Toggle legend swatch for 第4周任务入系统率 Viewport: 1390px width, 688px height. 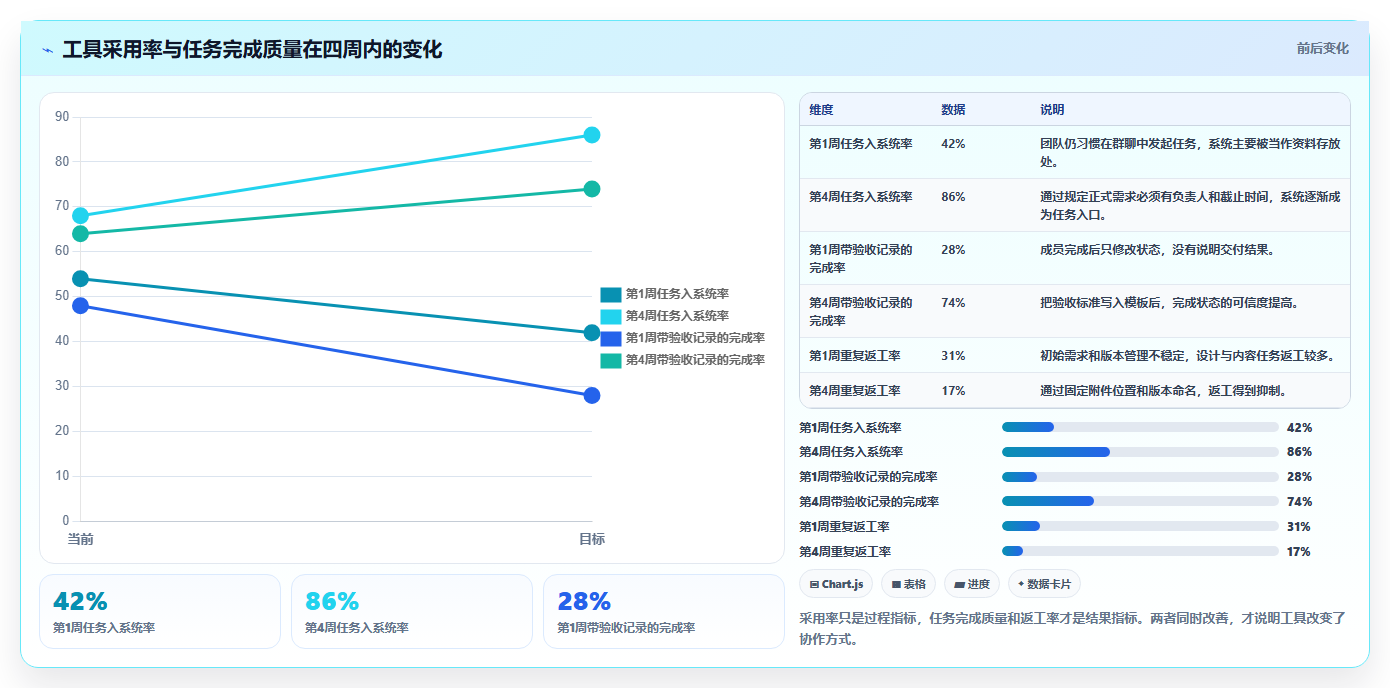[x=611, y=316]
